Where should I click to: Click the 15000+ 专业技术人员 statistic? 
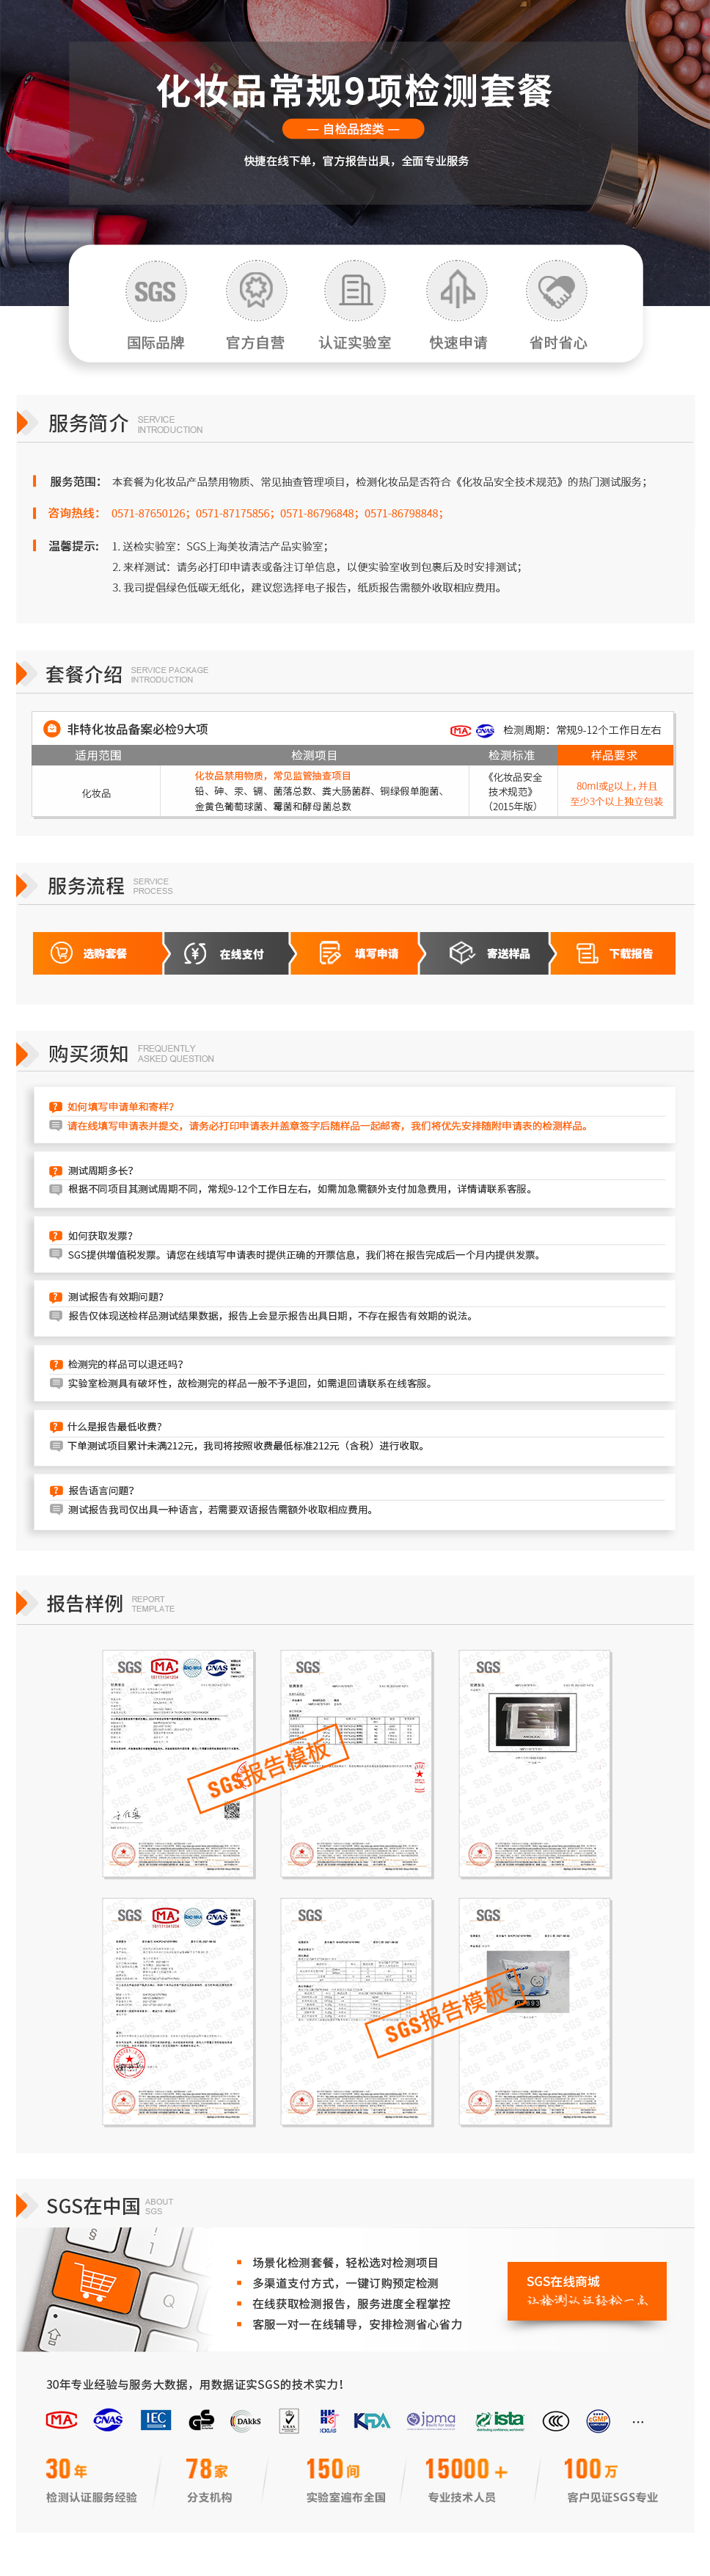click(466, 2482)
